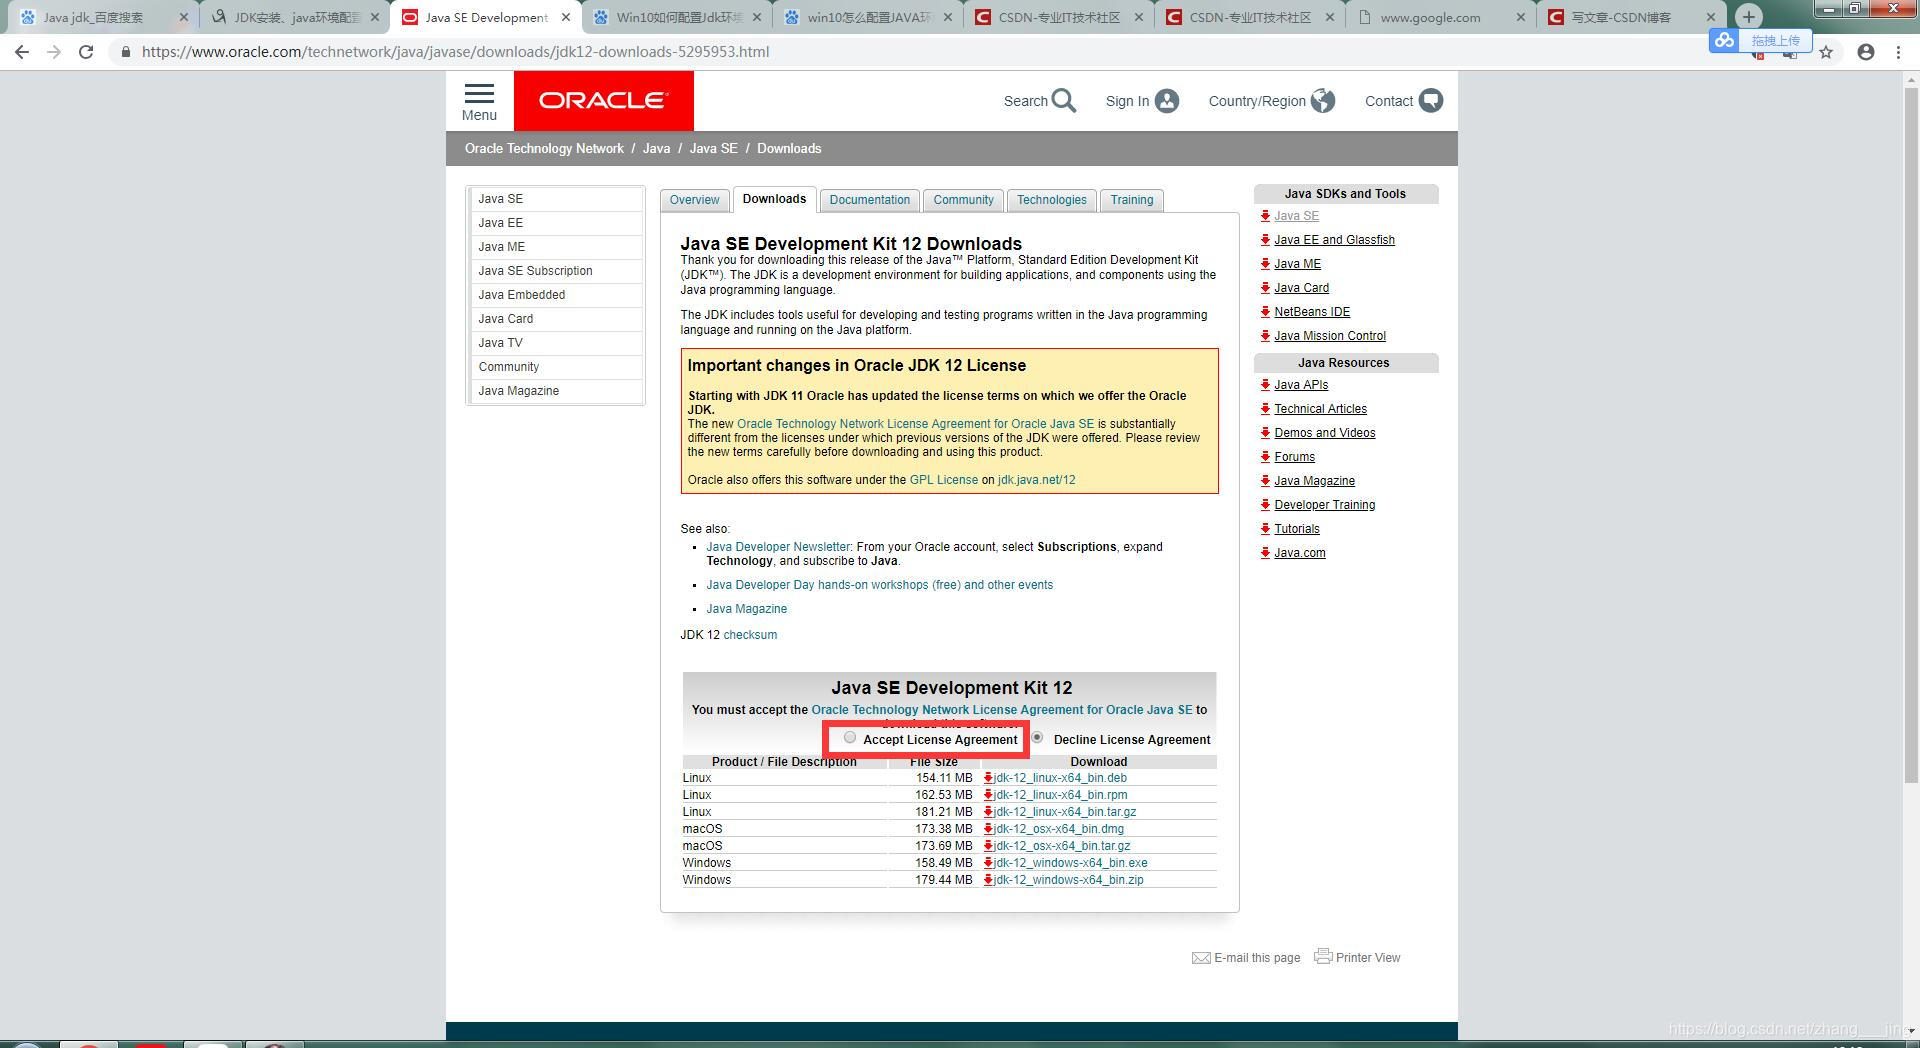Viewport: 1920px width, 1048px height.
Task: Switch to the Overview tab
Action: pyautogui.click(x=694, y=200)
